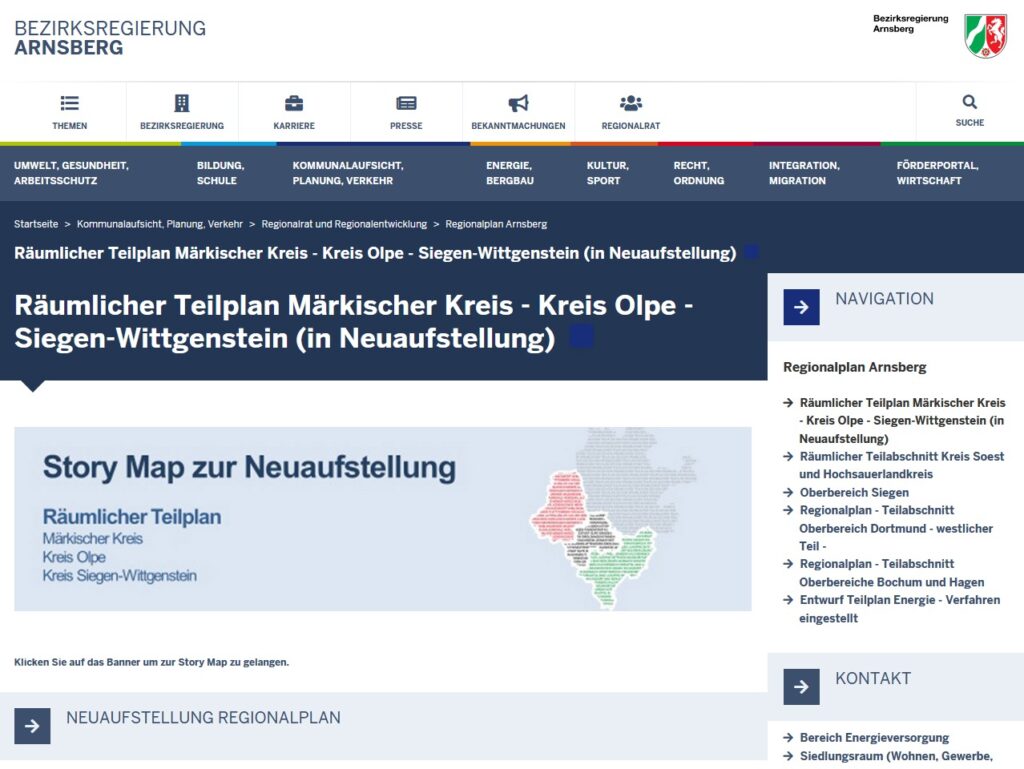Go to Bezirksregierung Arnsberg home logo text
Screen dimensions: 1024x769
click(x=110, y=38)
